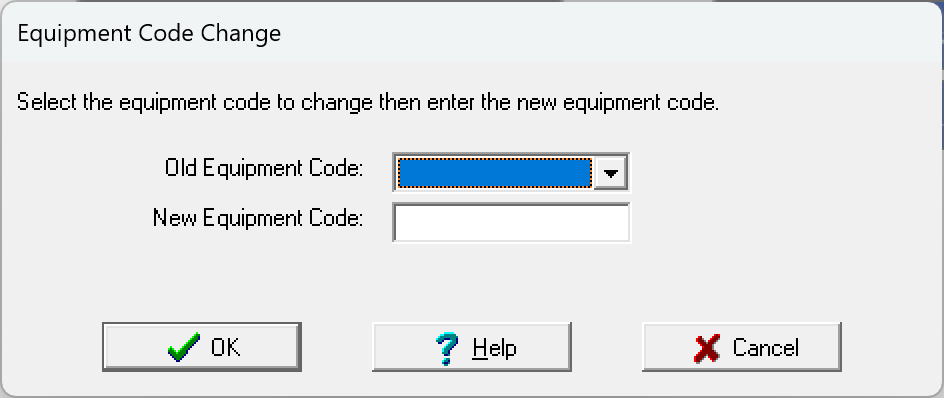Click the Old Equipment Code label
The width and height of the screenshot is (944, 398).
click(x=264, y=168)
